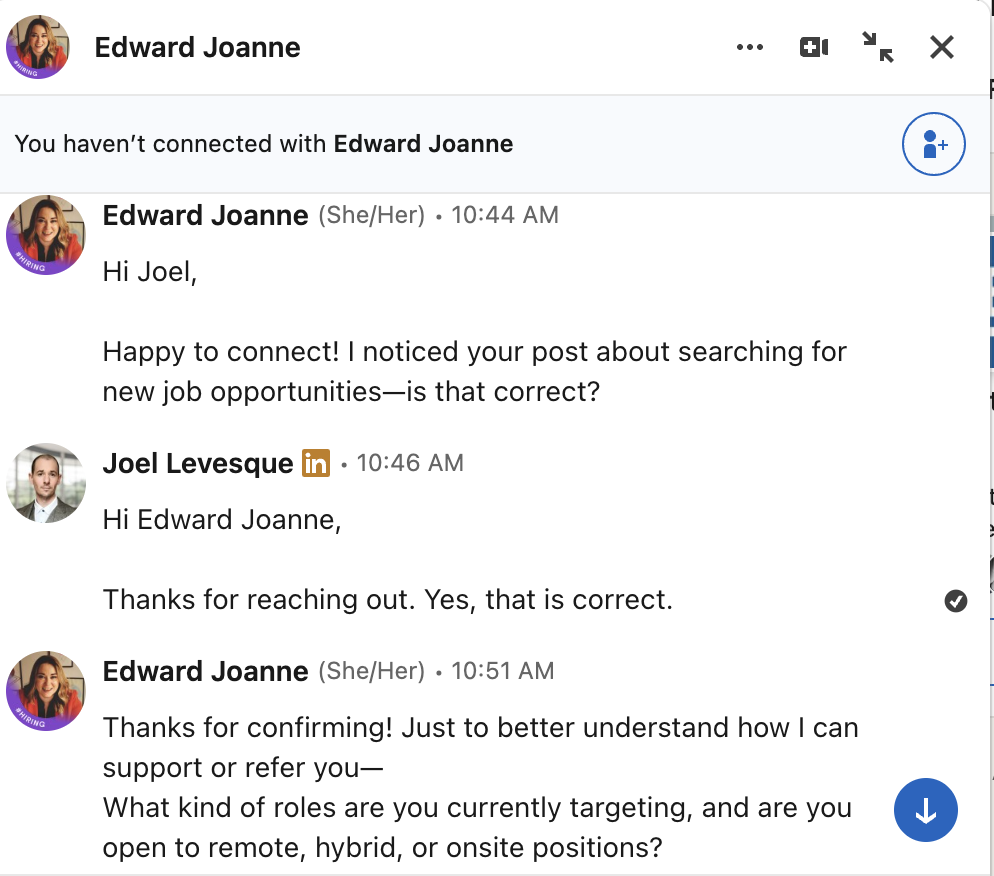The width and height of the screenshot is (994, 876).
Task: Select the 10:46 AM timestamp
Action: (x=410, y=463)
